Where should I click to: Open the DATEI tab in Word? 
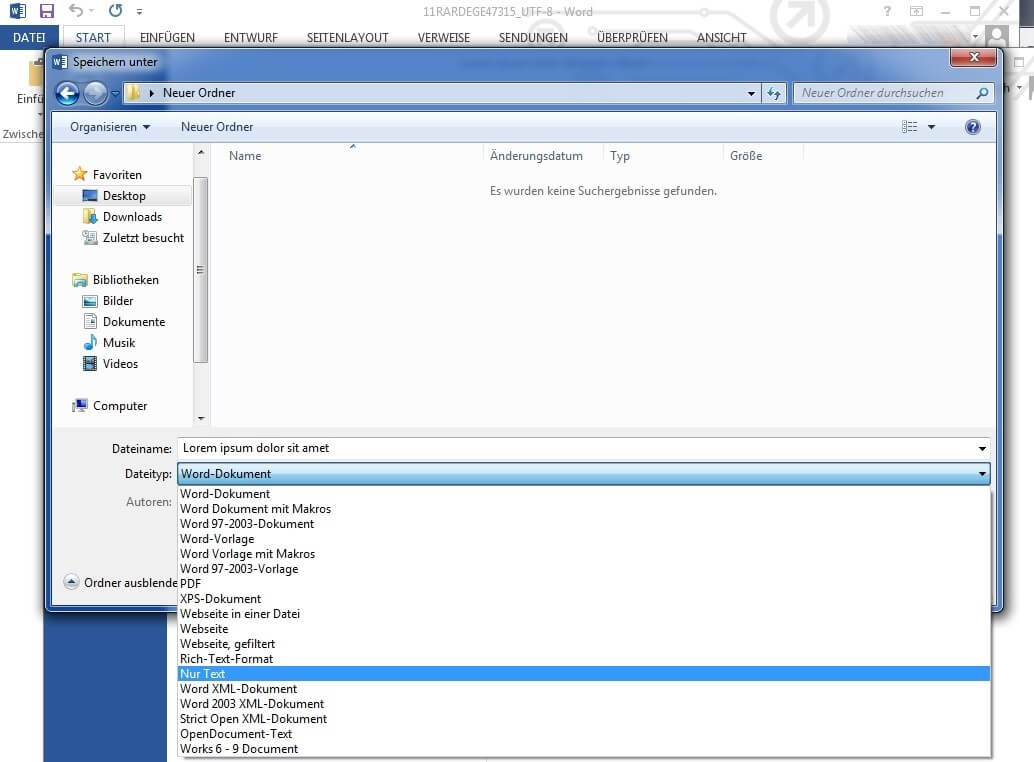tap(29, 38)
